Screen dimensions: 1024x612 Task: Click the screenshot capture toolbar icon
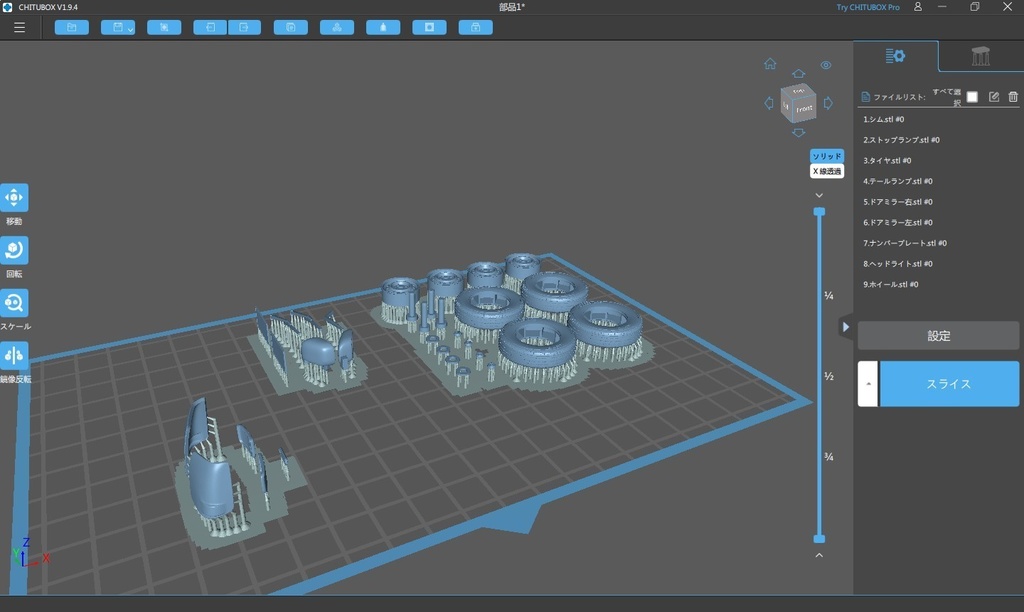point(164,27)
